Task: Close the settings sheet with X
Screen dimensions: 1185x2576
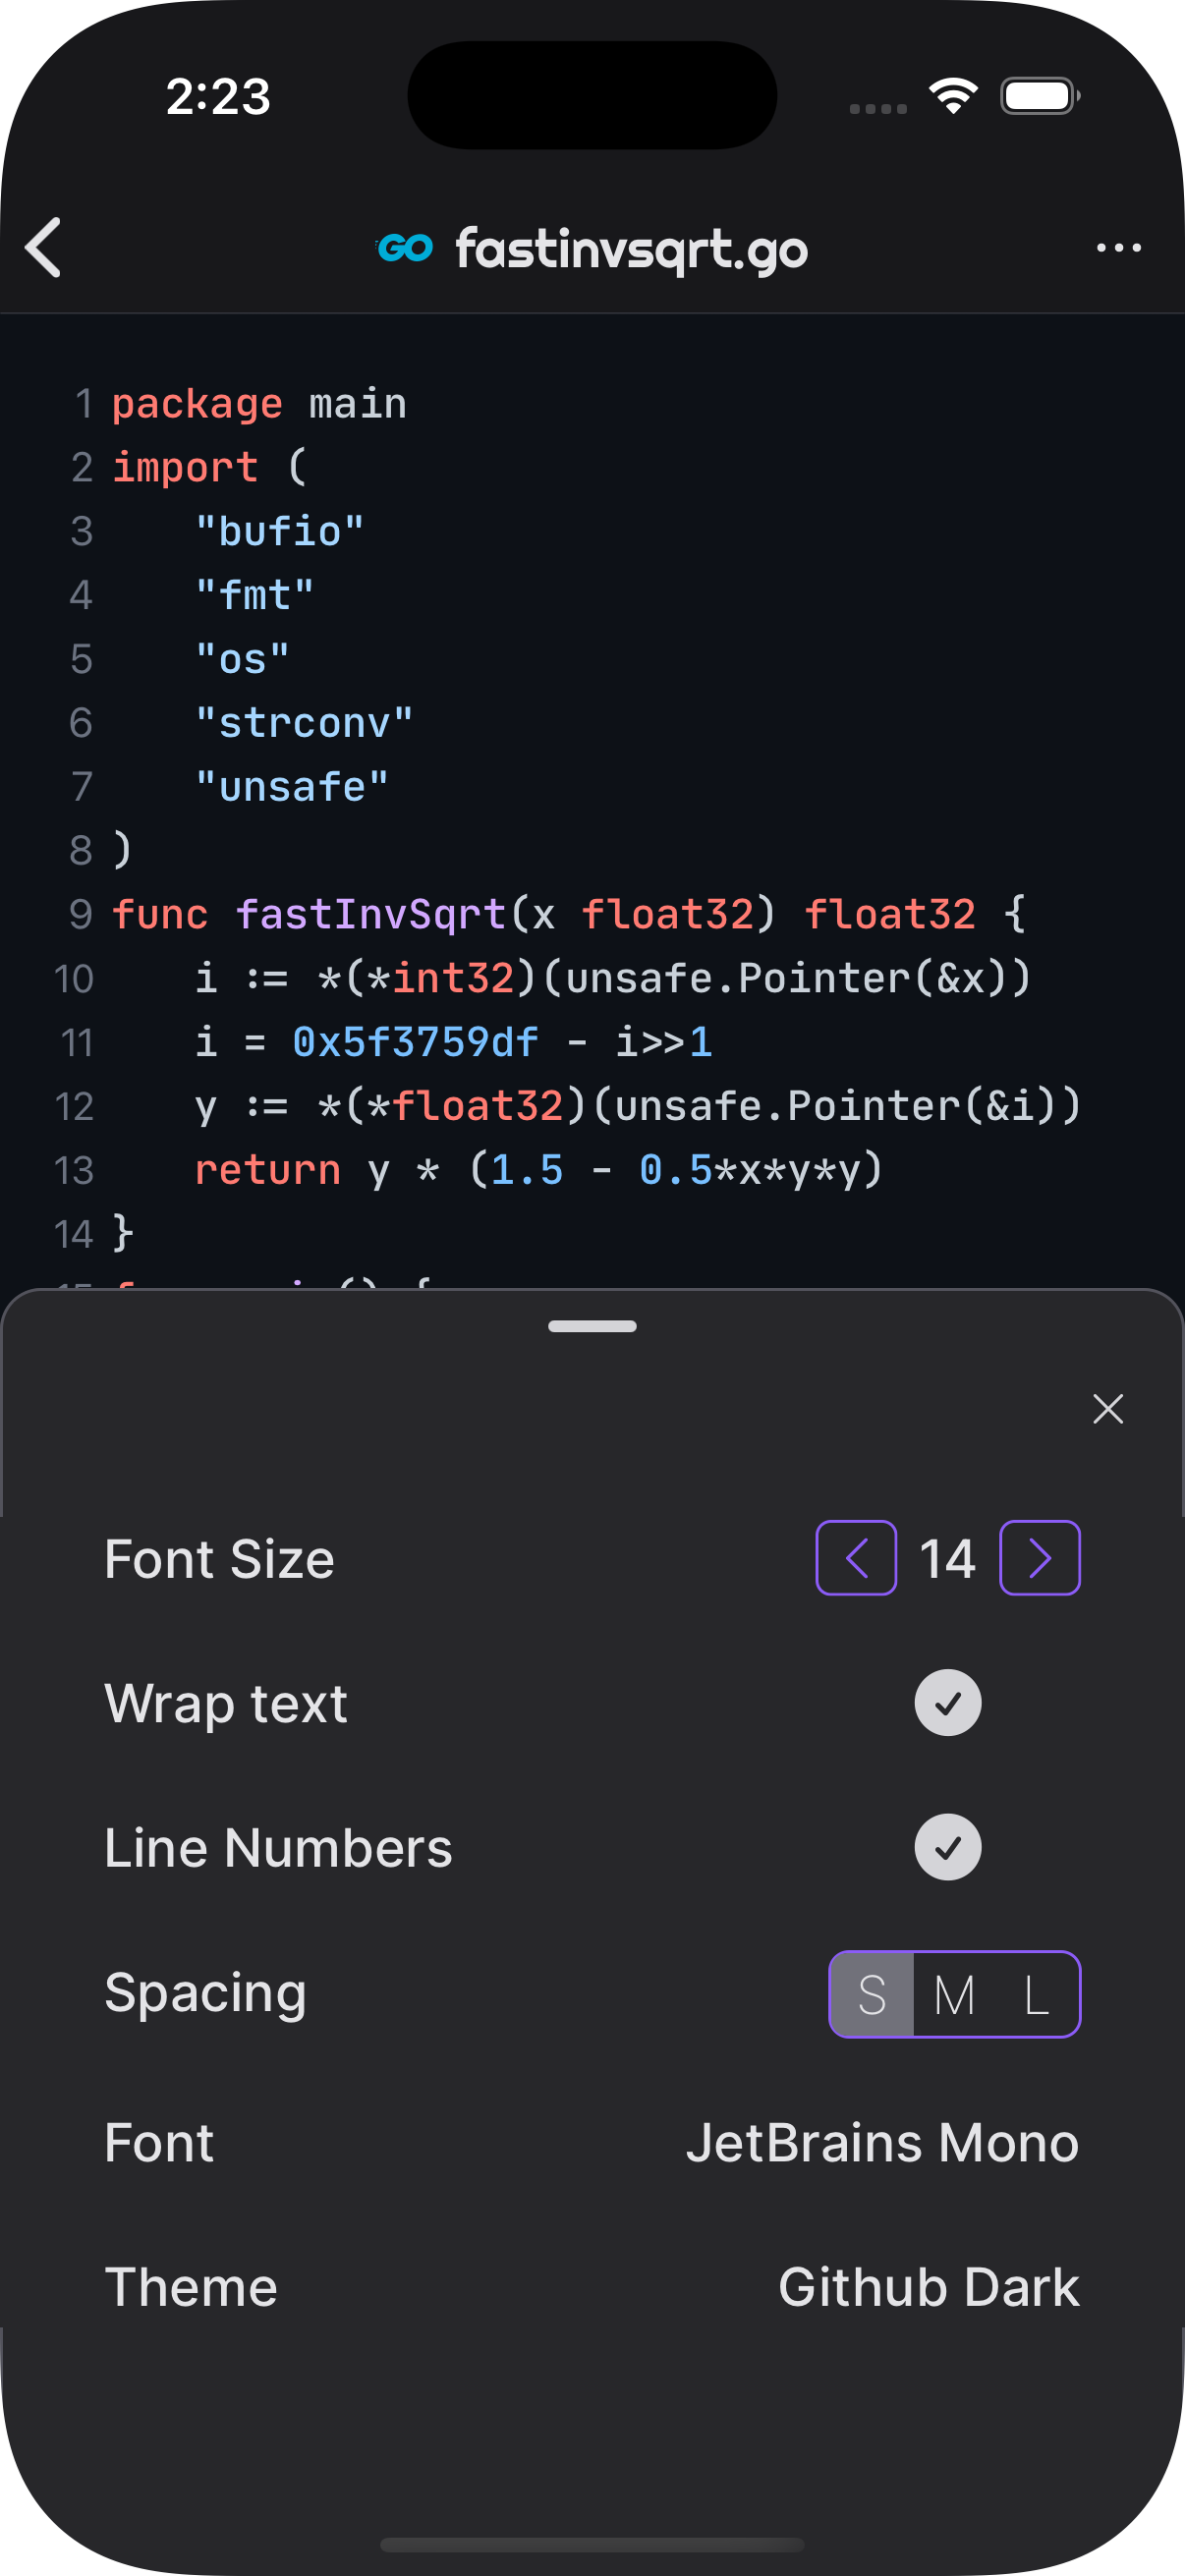Action: pyautogui.click(x=1108, y=1408)
